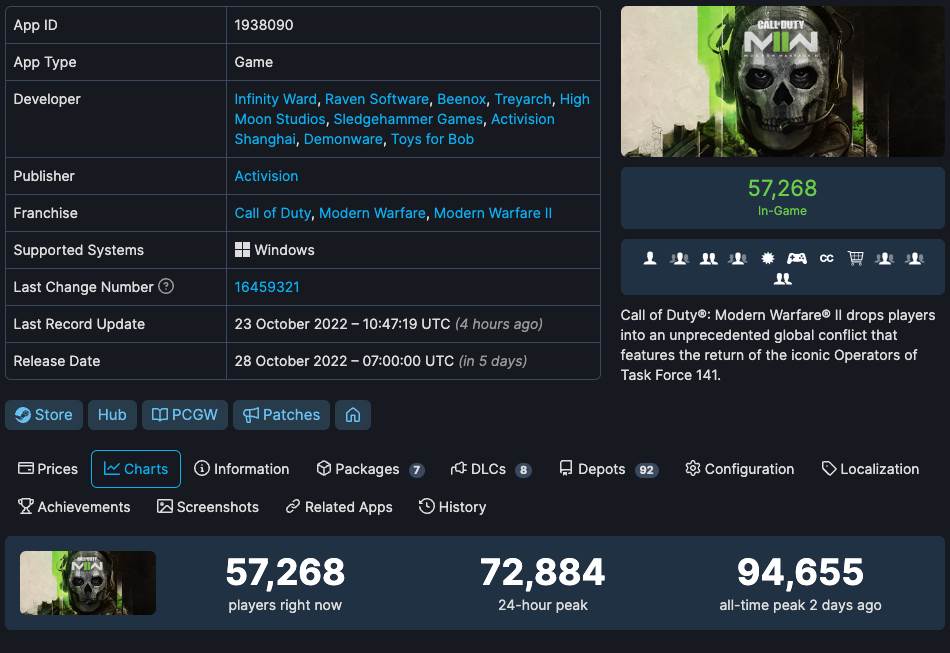This screenshot has height=653, width=950.
Task: Click the full controller support gamepad icon
Action: point(796,260)
